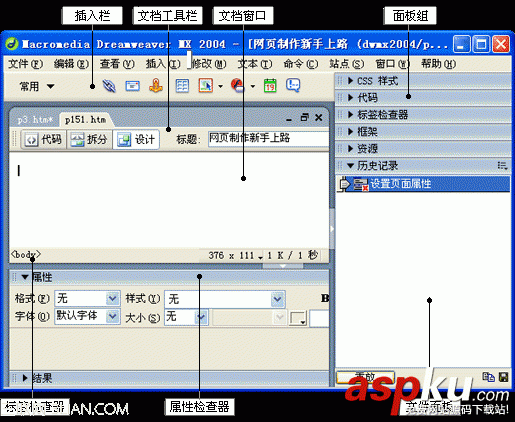
Task: Open the Images dropdown arrow
Action: point(220,86)
